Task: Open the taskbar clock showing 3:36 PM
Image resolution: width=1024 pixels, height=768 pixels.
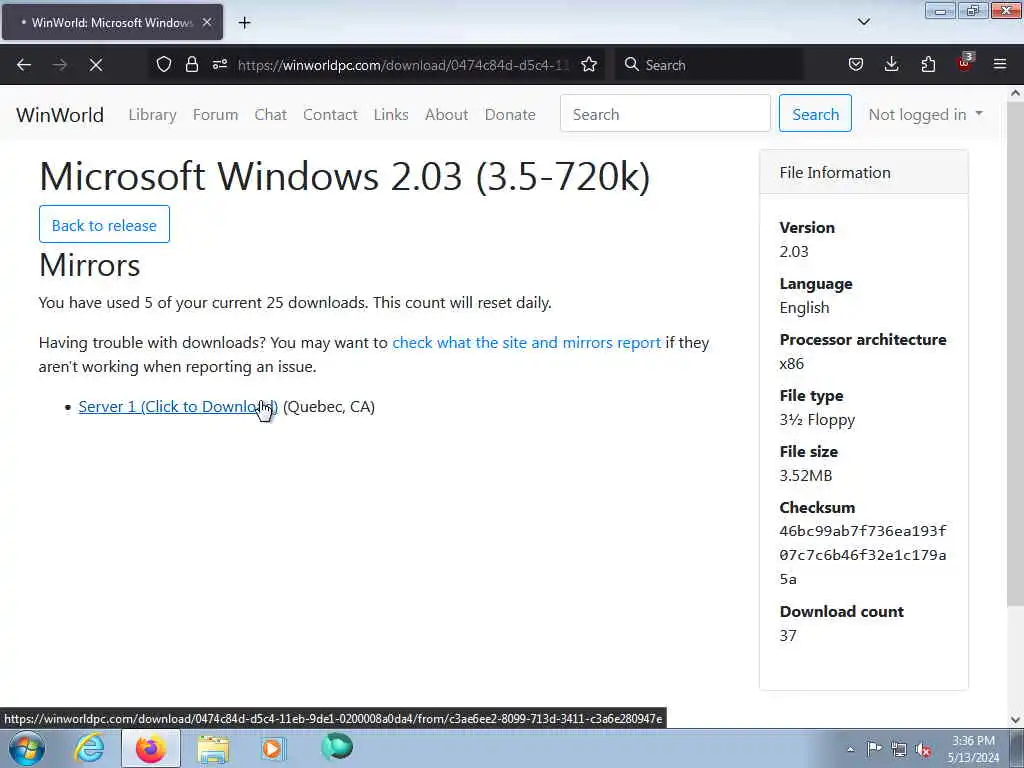Action: coord(973,749)
